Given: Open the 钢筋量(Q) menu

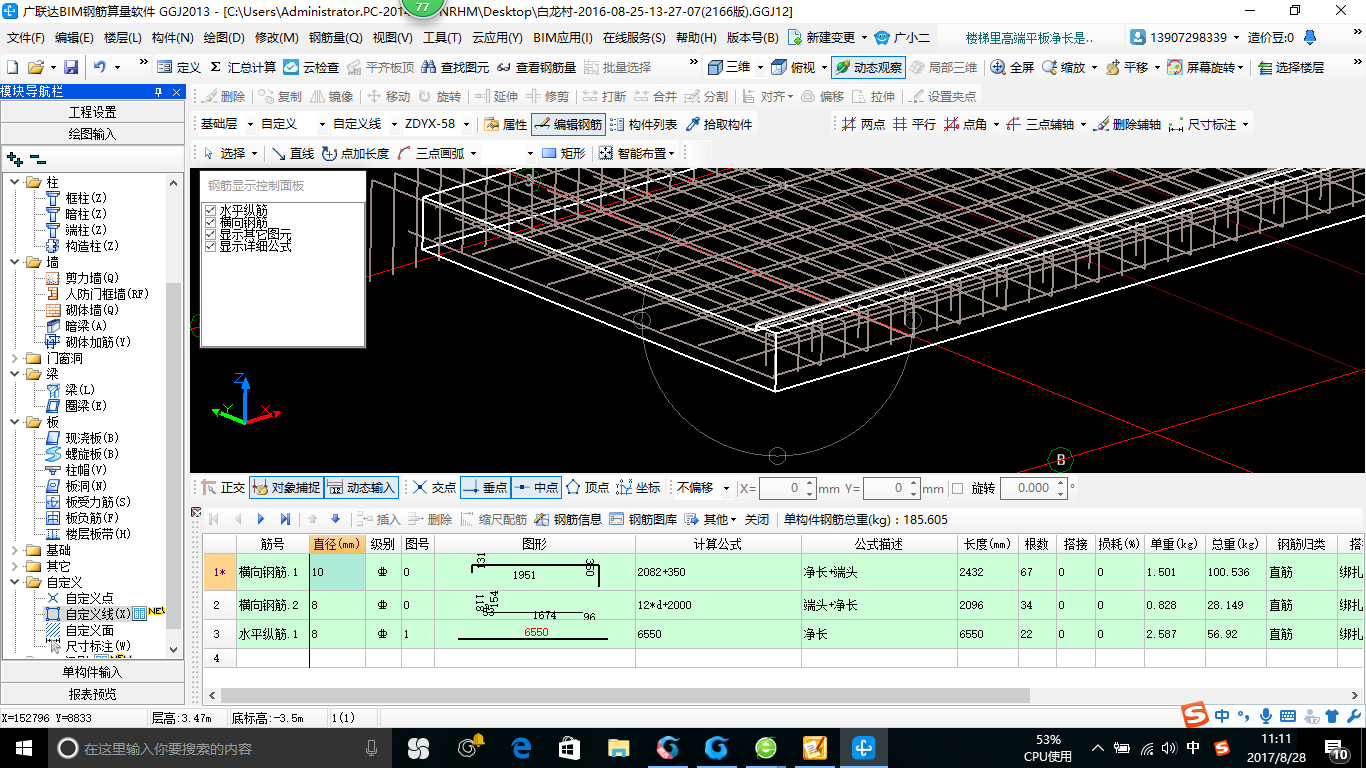Looking at the screenshot, I should coord(335,38).
